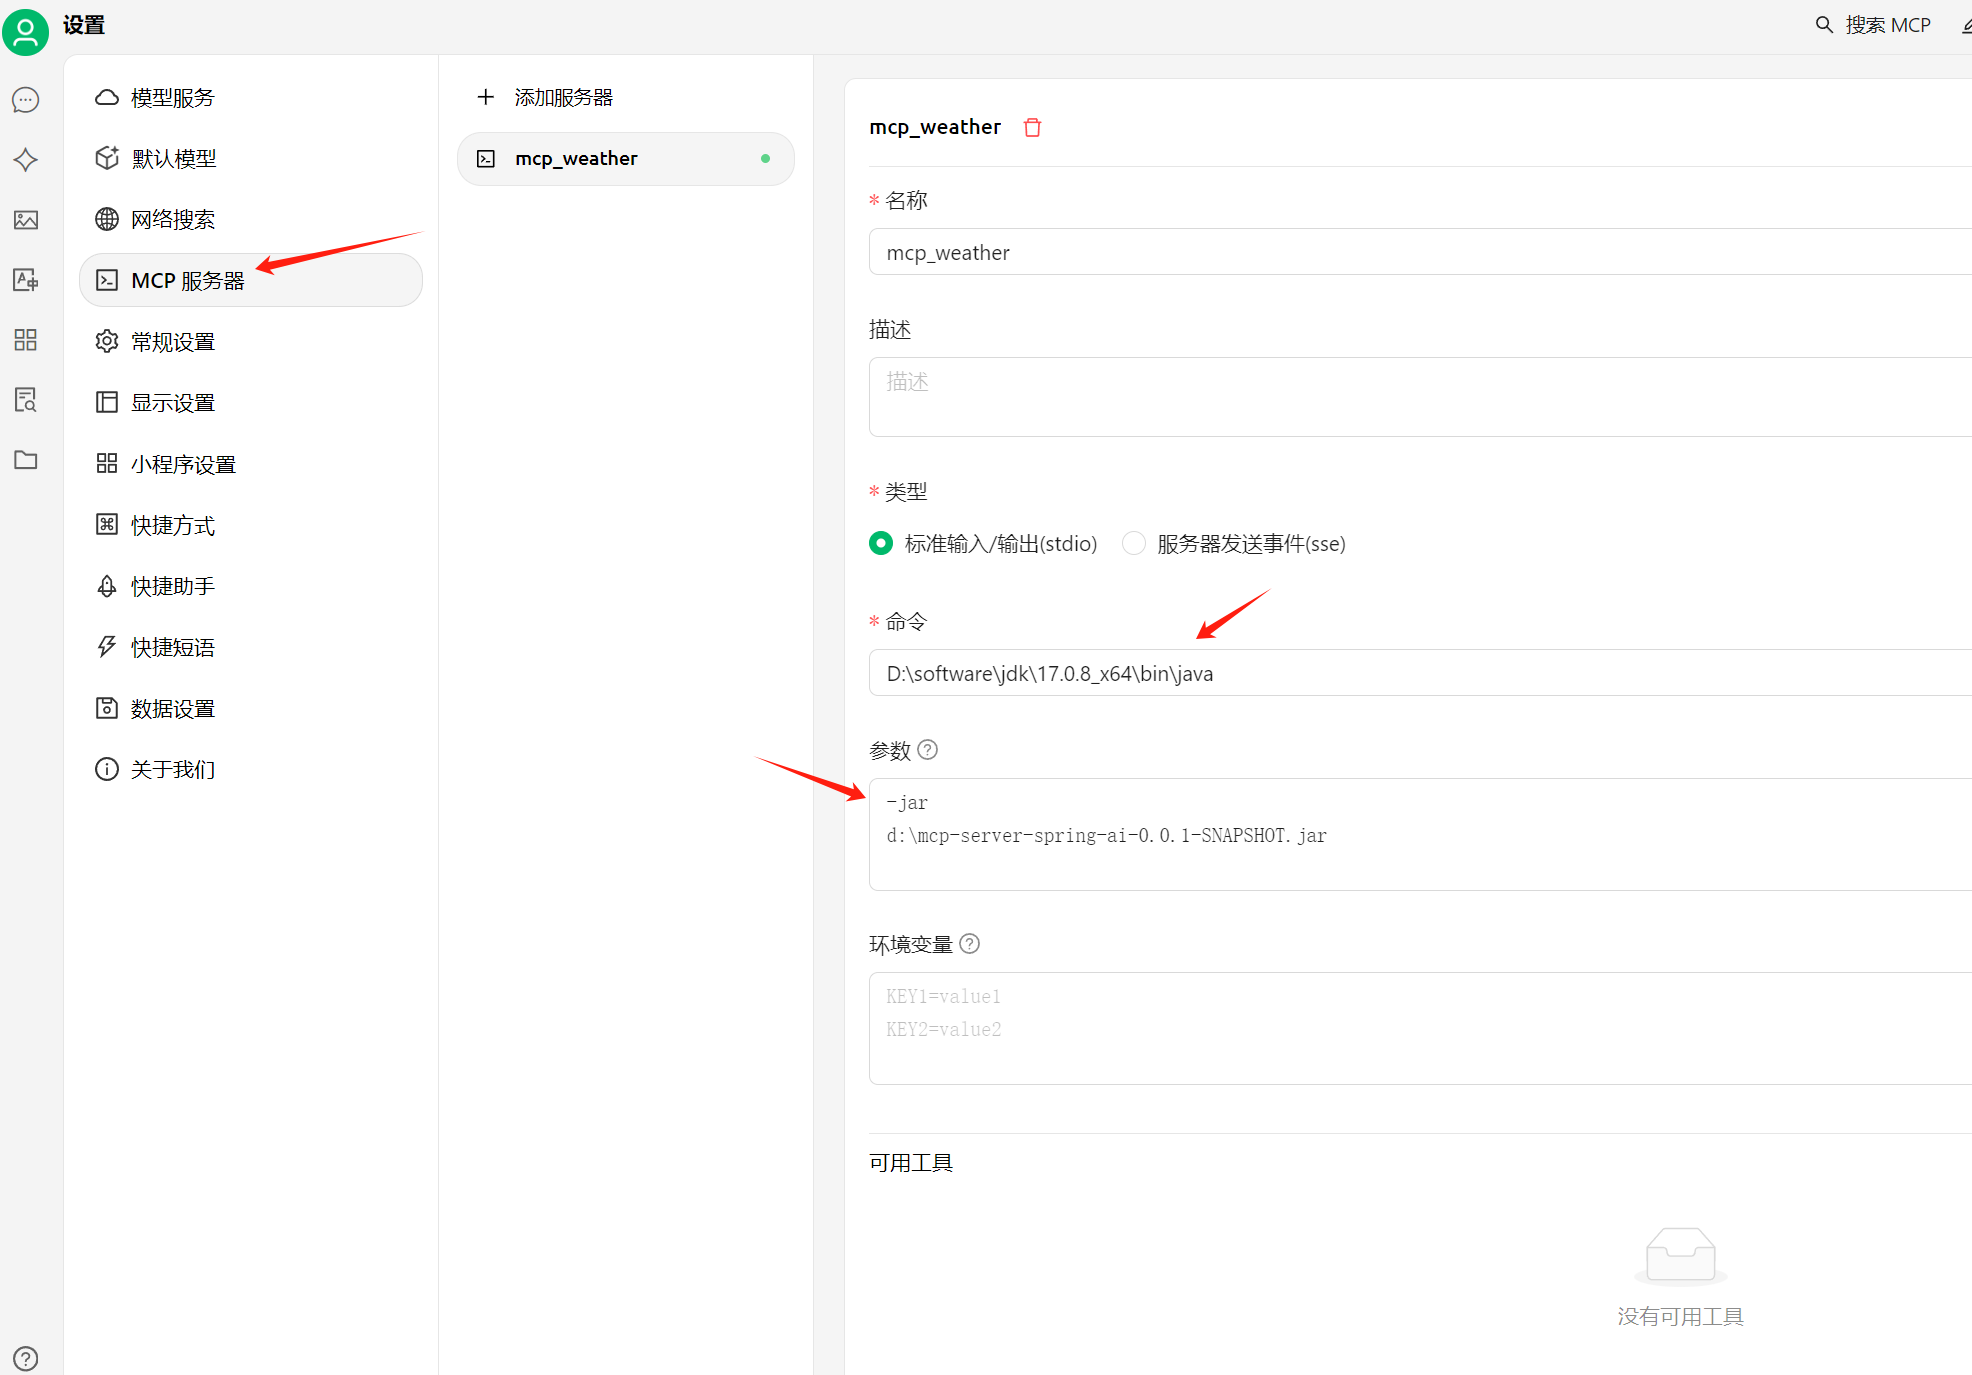
Task: Open 模型服务 settings section
Action: 251,97
